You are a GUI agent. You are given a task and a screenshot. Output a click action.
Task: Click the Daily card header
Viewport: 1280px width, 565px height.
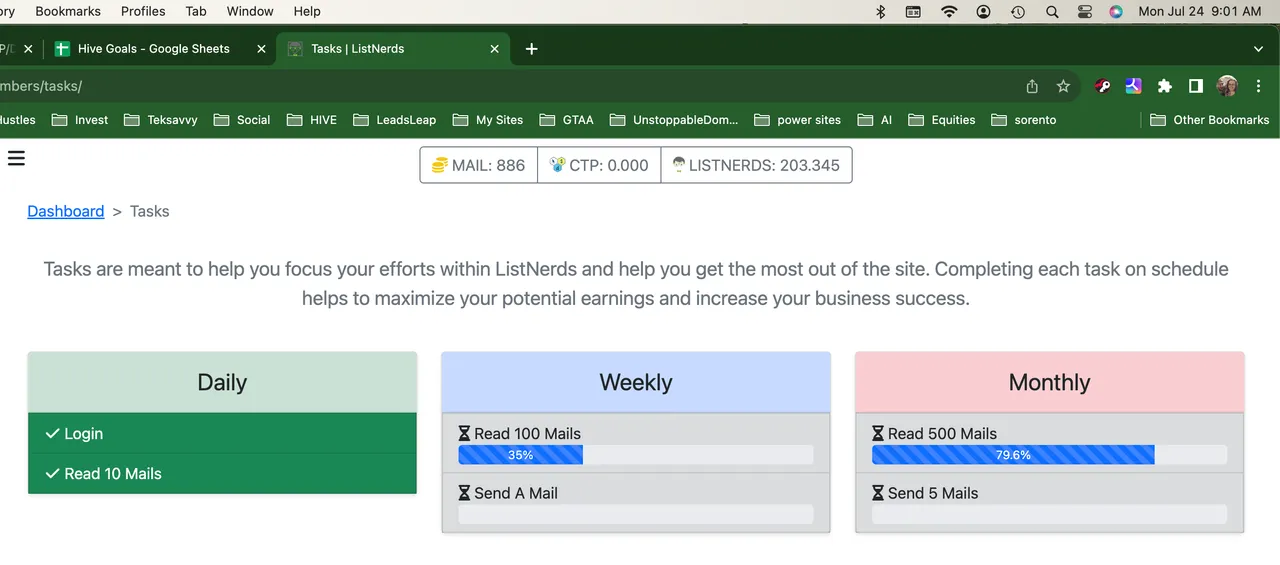point(222,382)
